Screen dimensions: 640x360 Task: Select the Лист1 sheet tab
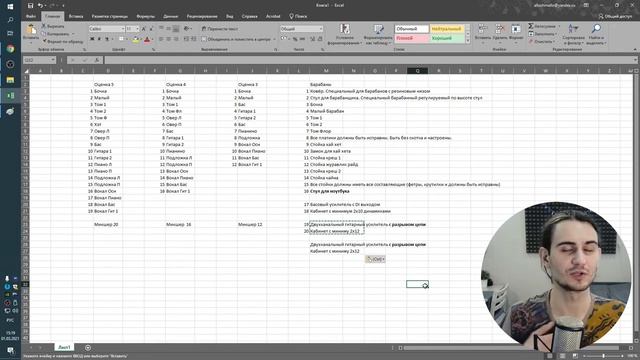click(64, 347)
